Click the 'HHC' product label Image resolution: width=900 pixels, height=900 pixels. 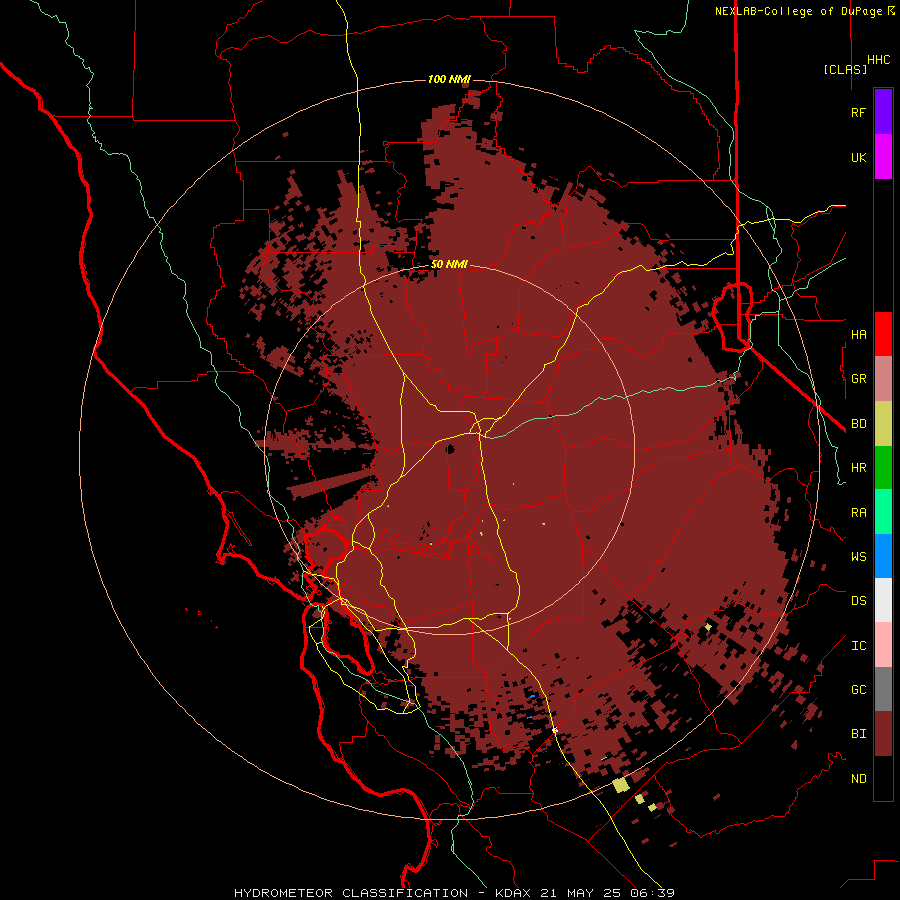[879, 60]
